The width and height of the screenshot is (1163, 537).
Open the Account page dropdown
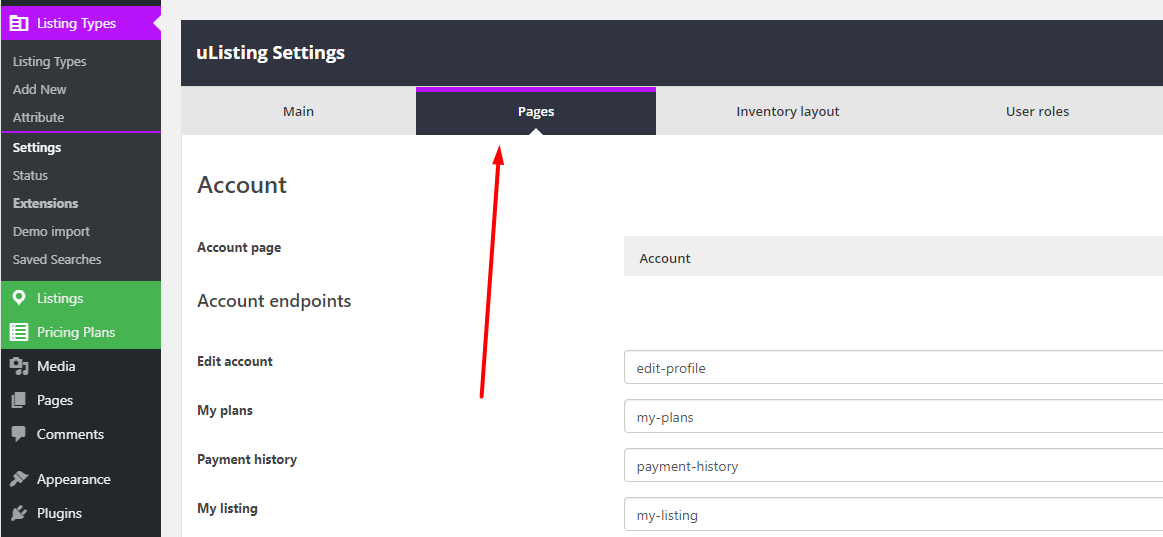click(x=892, y=258)
